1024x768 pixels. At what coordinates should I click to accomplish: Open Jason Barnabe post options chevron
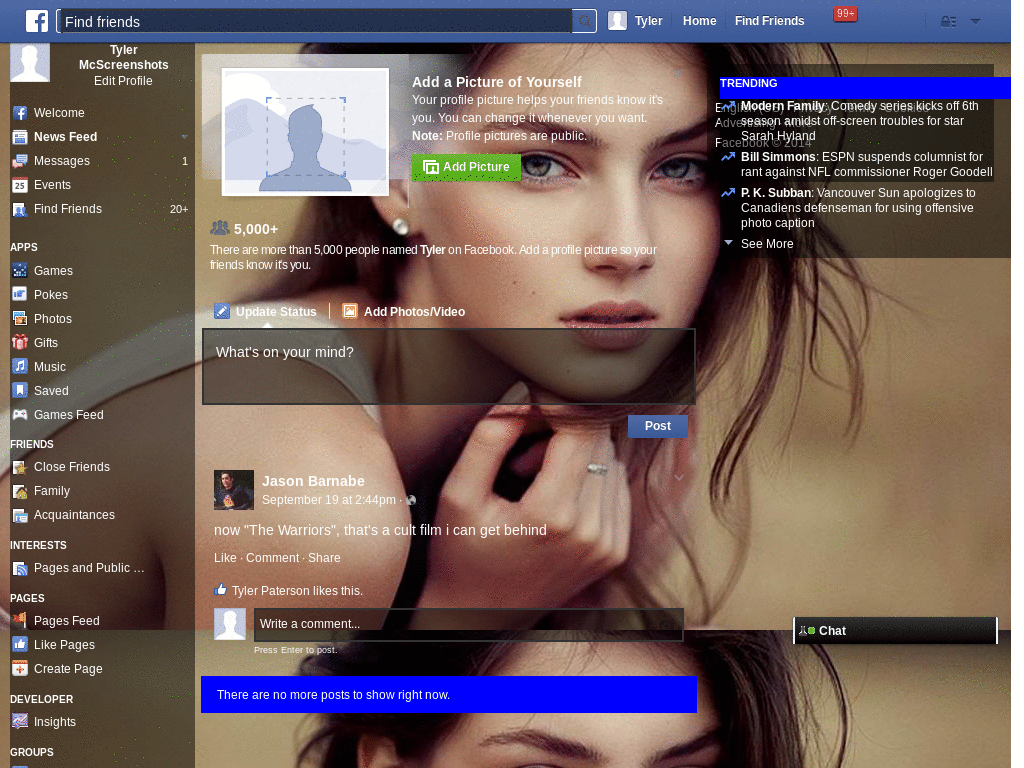(679, 478)
